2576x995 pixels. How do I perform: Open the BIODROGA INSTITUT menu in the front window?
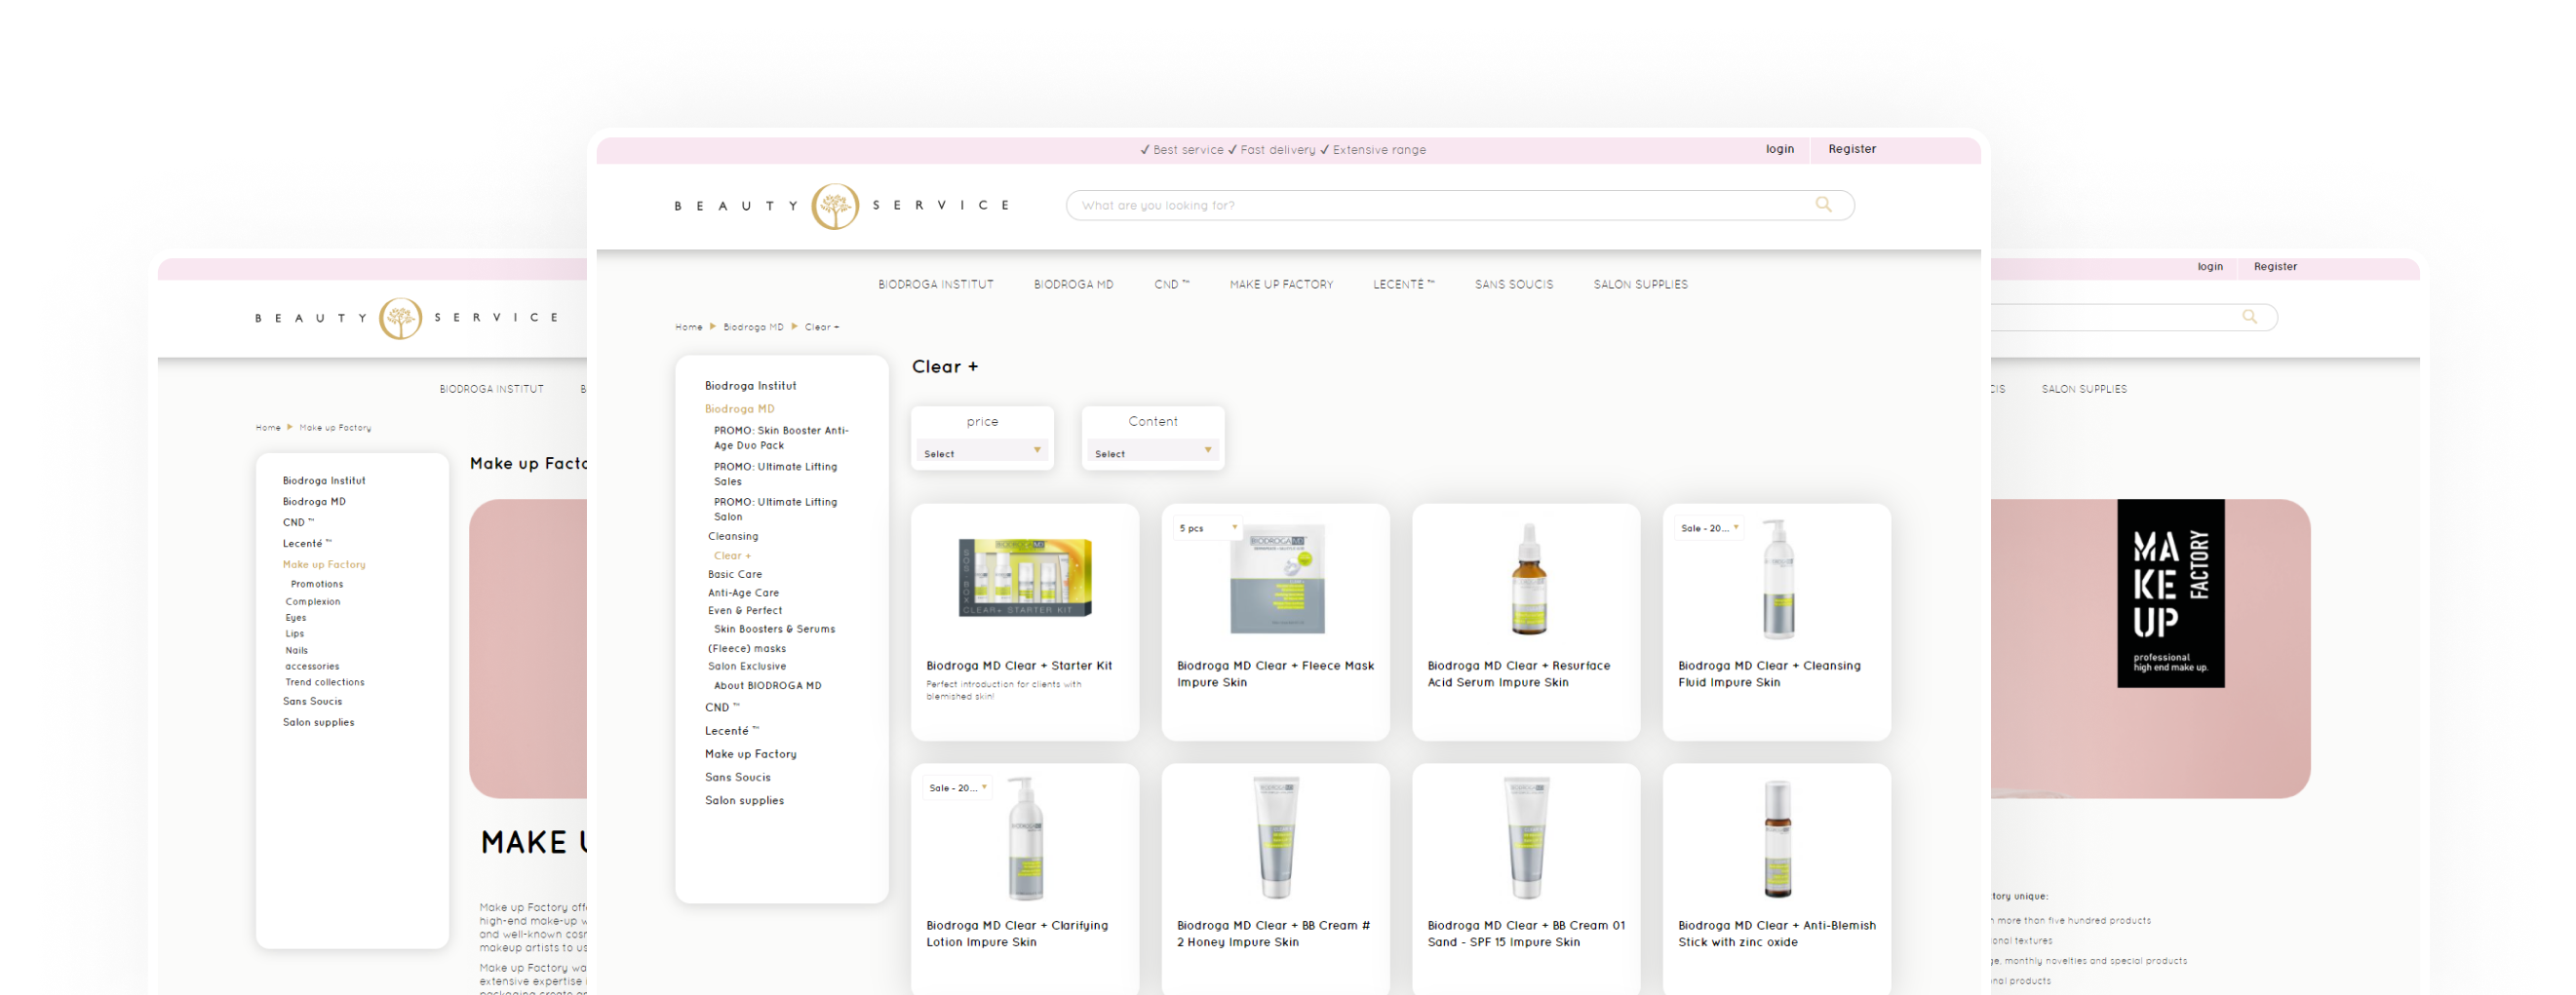click(x=936, y=284)
